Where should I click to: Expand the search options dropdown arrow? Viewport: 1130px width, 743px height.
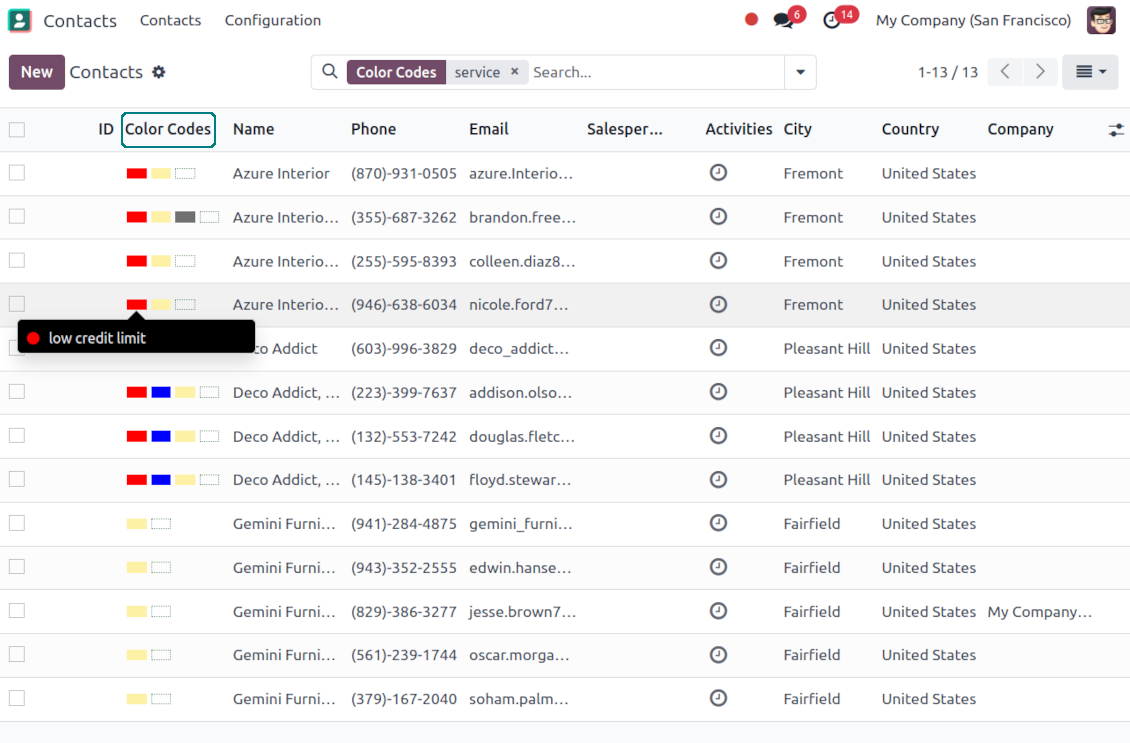(800, 72)
